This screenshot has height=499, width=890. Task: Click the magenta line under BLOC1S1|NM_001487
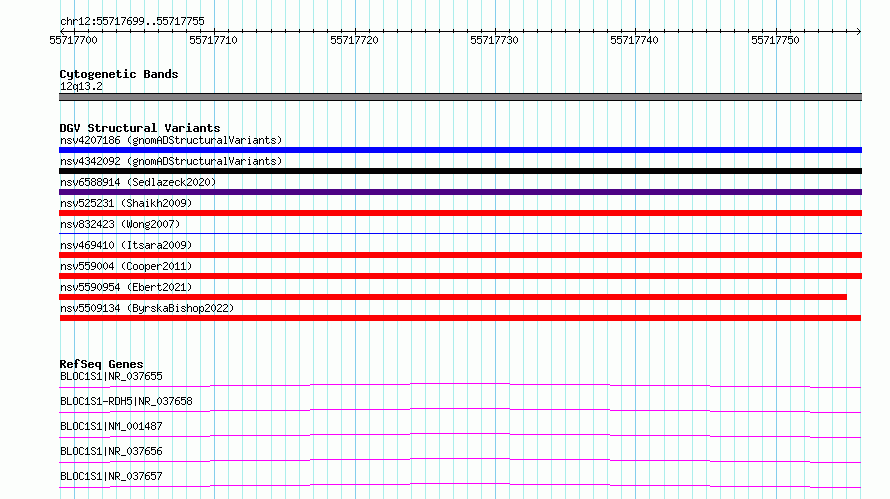[460, 435]
